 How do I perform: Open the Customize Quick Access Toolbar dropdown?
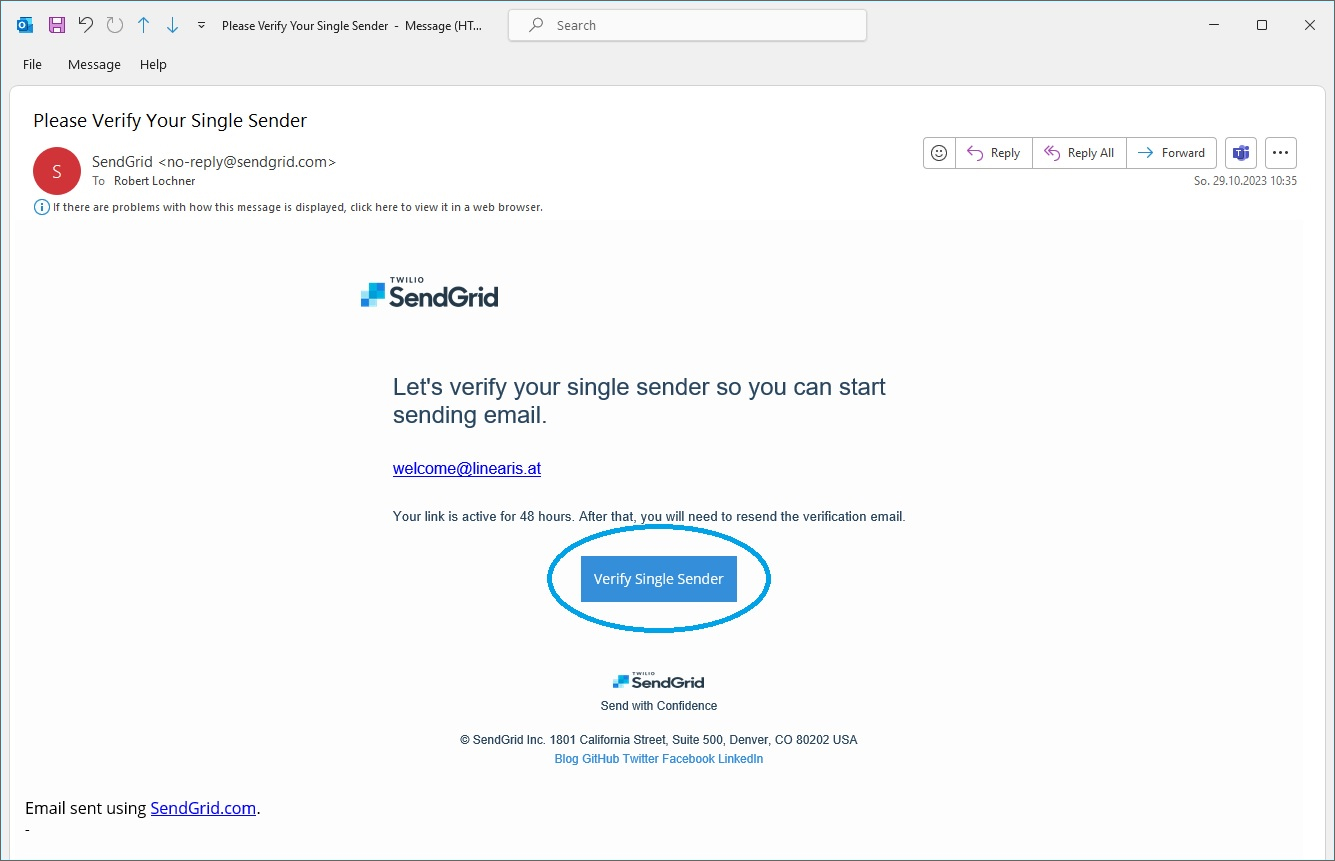pyautogui.click(x=201, y=25)
